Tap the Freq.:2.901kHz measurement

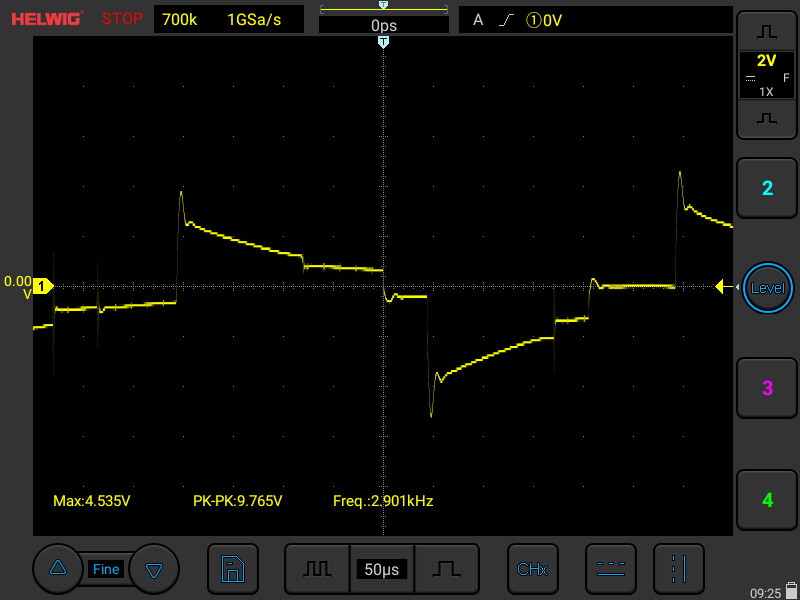click(x=383, y=501)
